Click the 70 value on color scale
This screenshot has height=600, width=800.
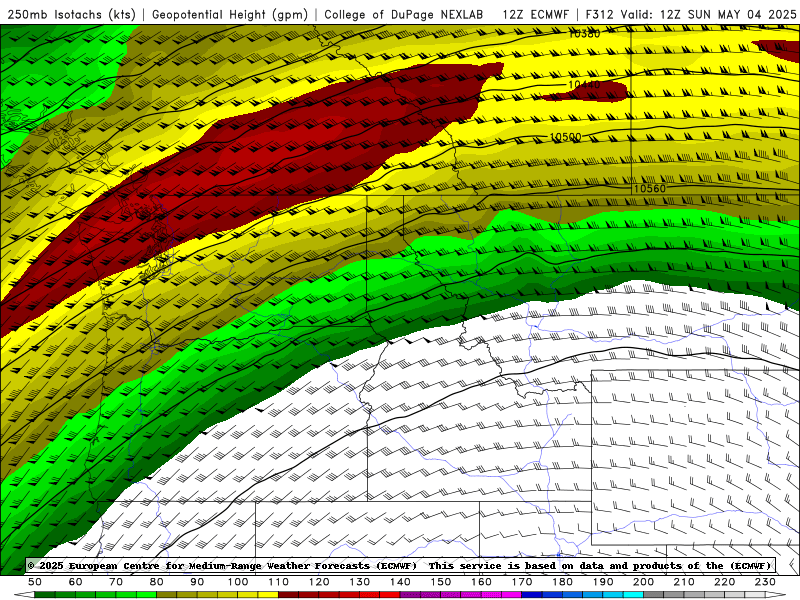(116, 582)
